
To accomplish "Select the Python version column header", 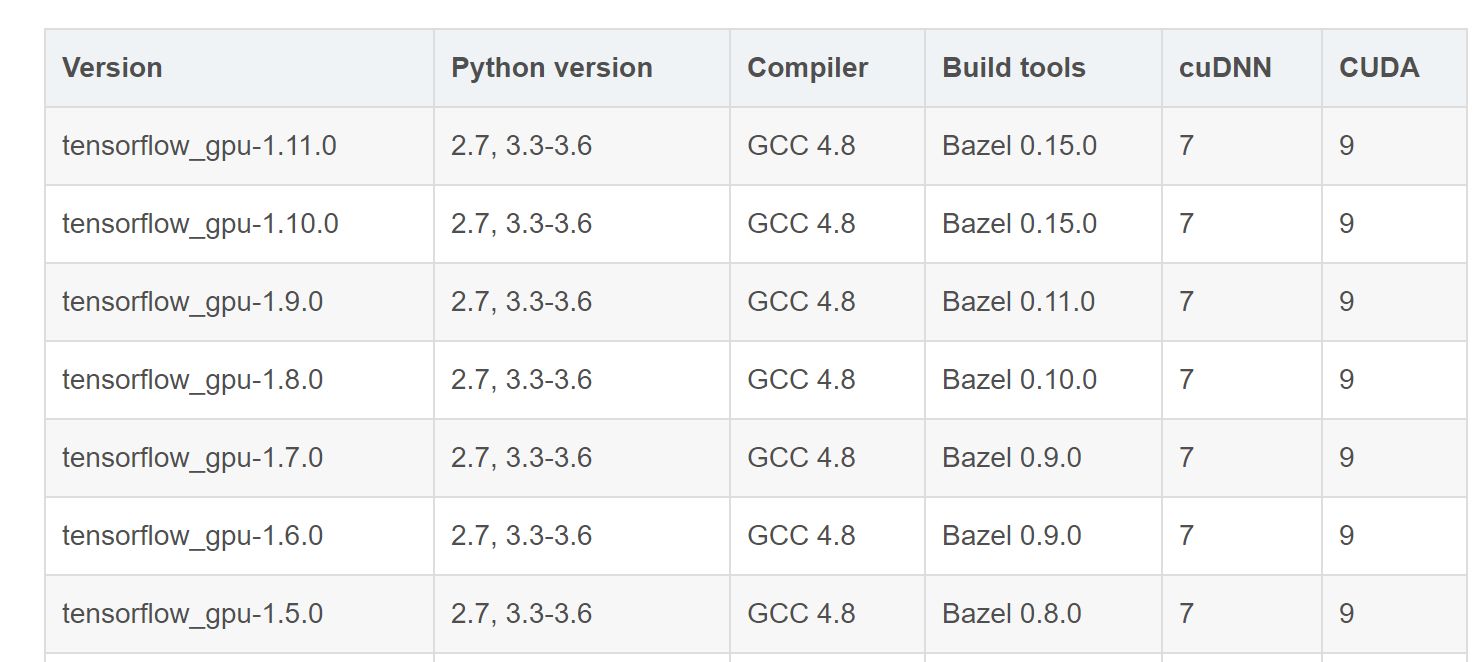I will (582, 68).
